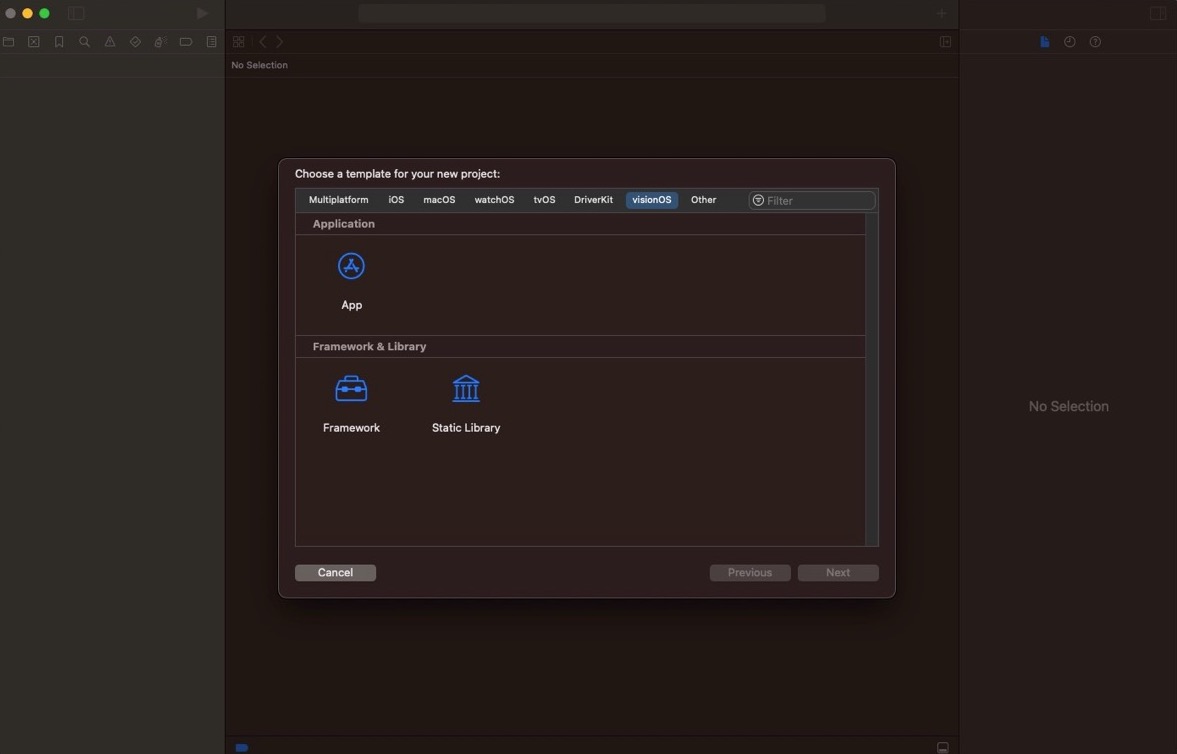Open the Find navigator magnifier icon
This screenshot has height=754, width=1177.
84,42
